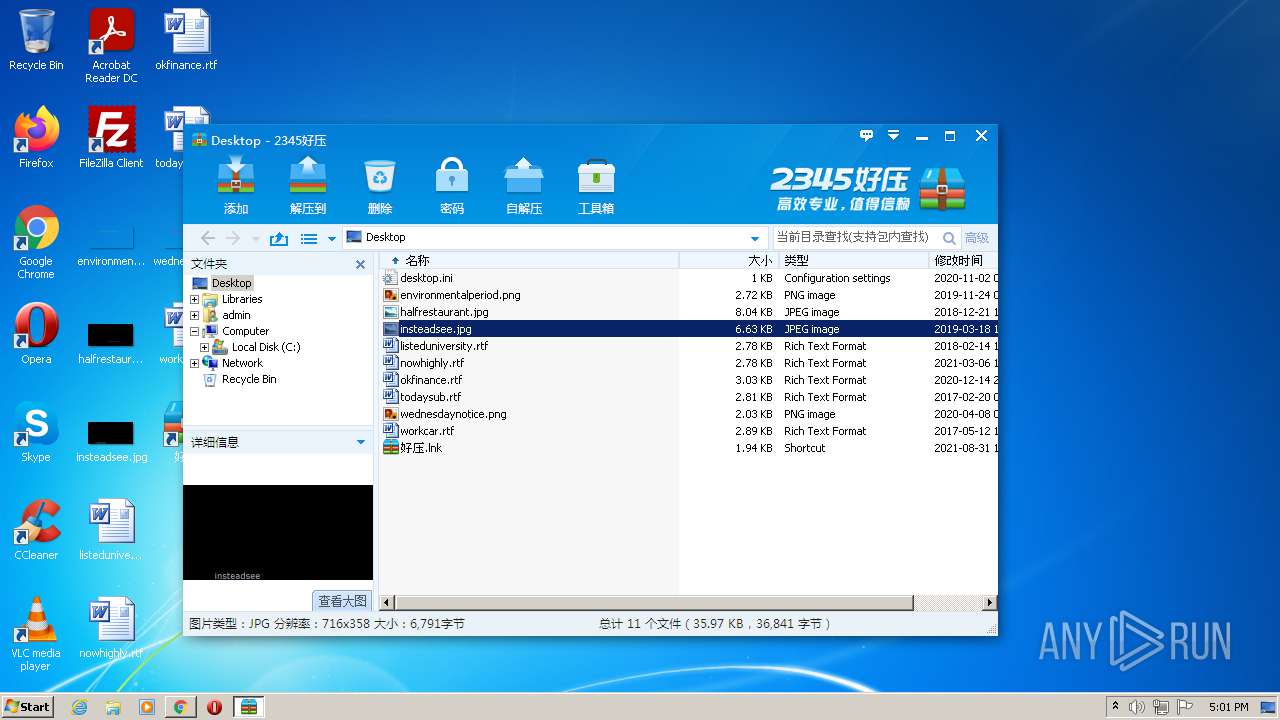
Task: Click the Acrobat Reader DC desktop icon
Action: click(x=111, y=46)
